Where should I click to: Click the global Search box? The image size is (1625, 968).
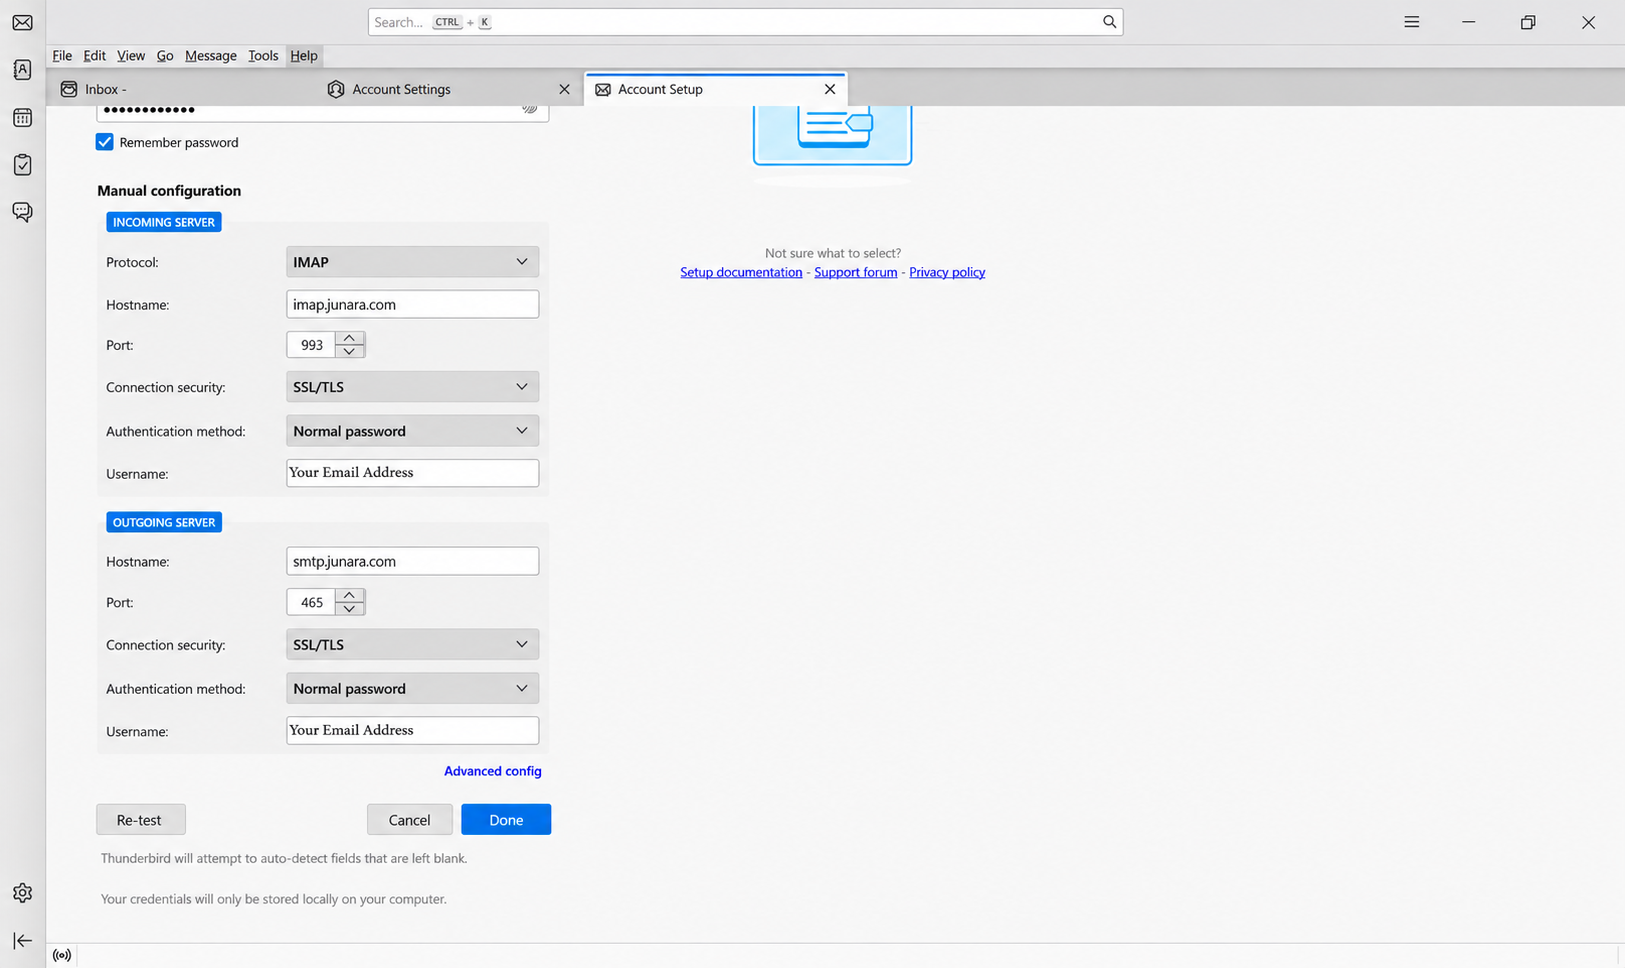tap(745, 22)
